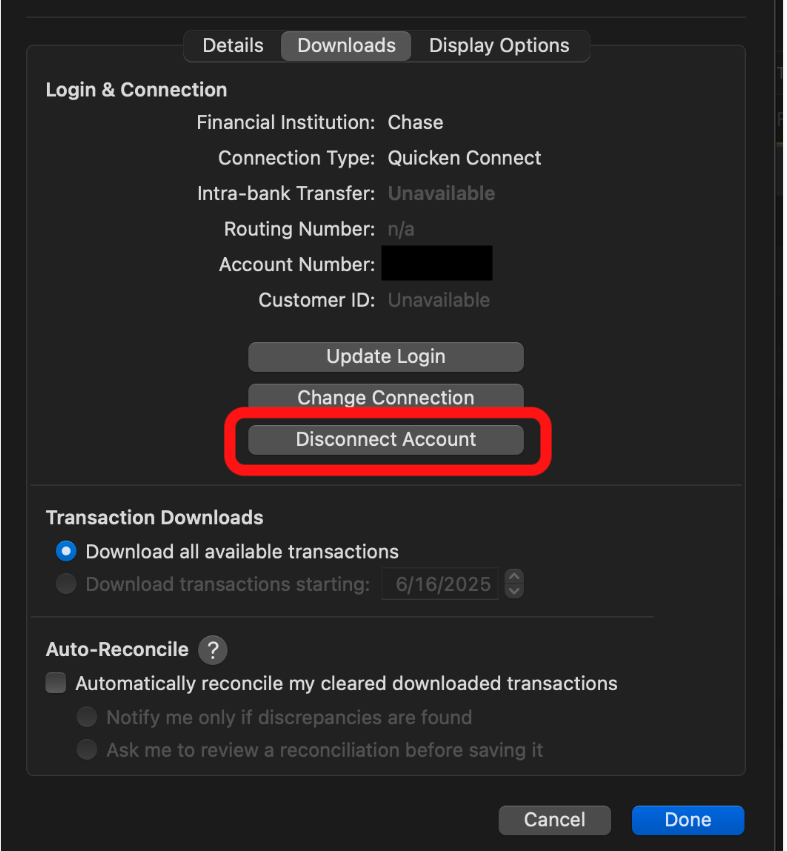The width and height of the screenshot is (787, 851).
Task: Select Download transactions starting radio button
Action: tap(66, 584)
